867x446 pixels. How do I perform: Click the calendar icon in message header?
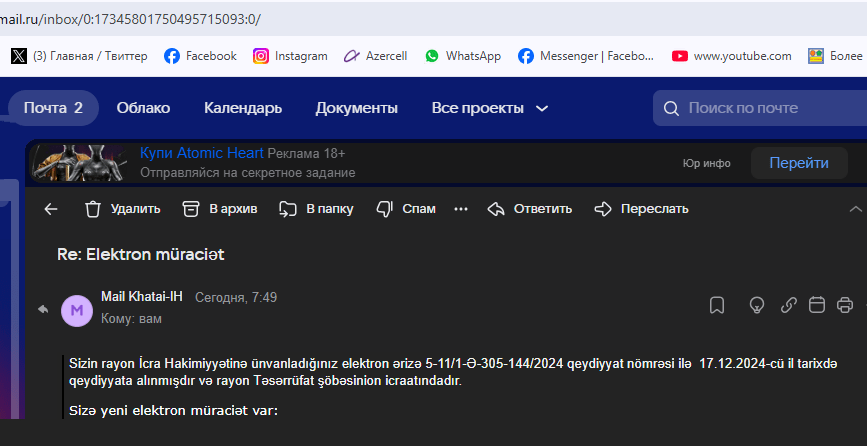816,305
